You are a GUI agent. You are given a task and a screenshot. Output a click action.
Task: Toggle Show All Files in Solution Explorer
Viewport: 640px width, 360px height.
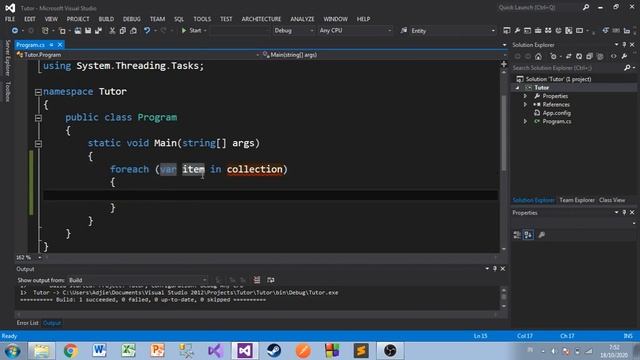click(x=600, y=56)
